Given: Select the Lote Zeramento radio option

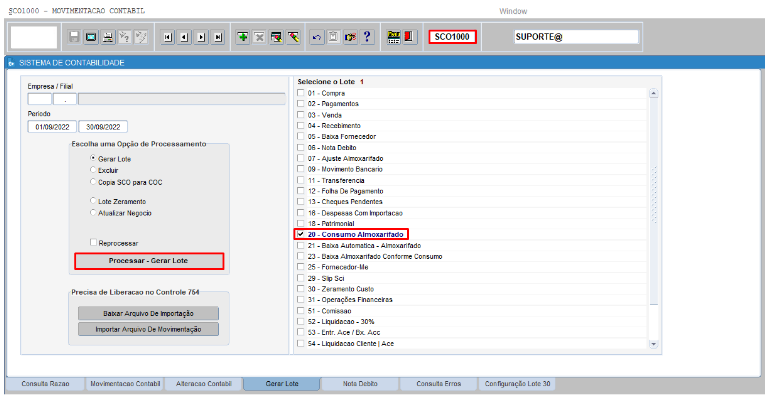Looking at the screenshot, I should pyautogui.click(x=93, y=201).
